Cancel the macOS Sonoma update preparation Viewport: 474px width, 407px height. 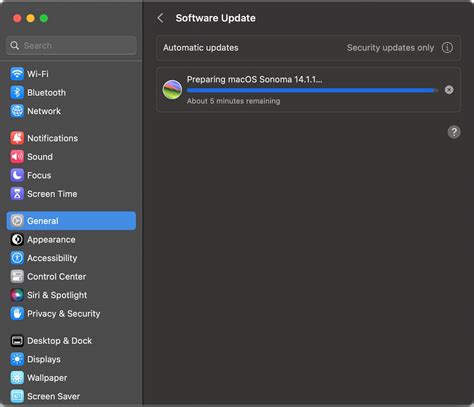[x=449, y=90]
